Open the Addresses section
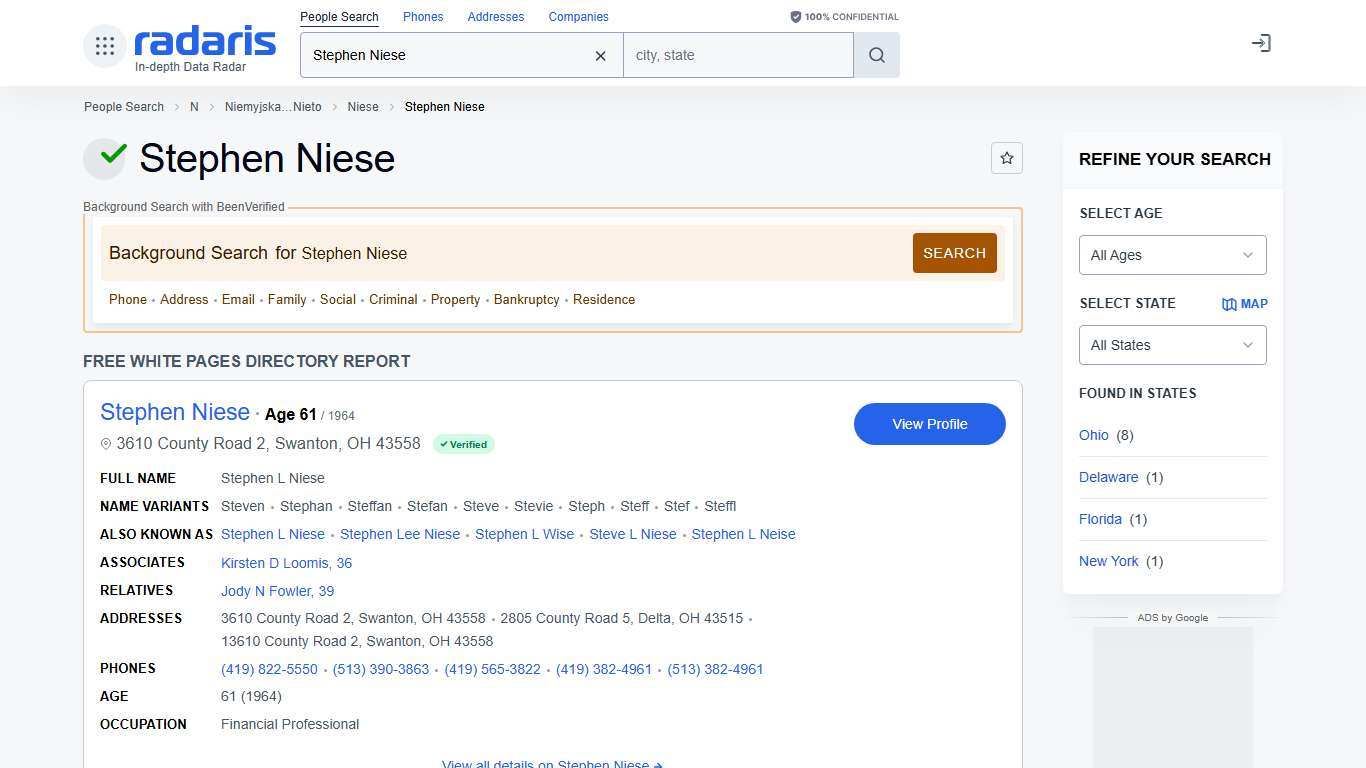Screen dimensions: 1366x768 click(495, 16)
